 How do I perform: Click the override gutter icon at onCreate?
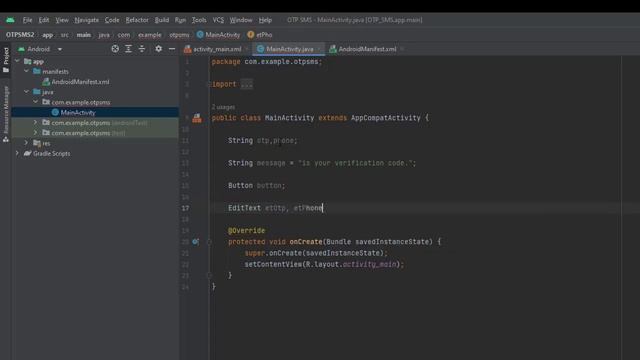click(196, 242)
